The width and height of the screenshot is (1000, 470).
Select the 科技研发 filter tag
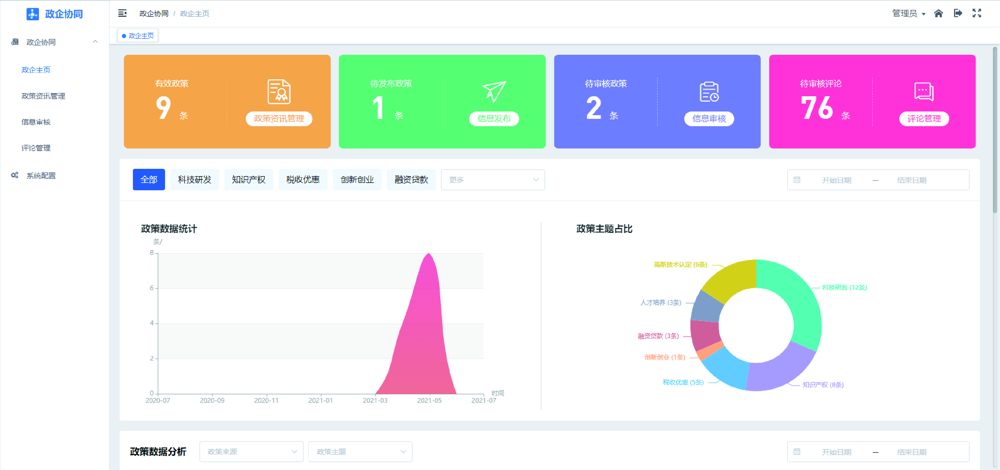click(x=195, y=180)
